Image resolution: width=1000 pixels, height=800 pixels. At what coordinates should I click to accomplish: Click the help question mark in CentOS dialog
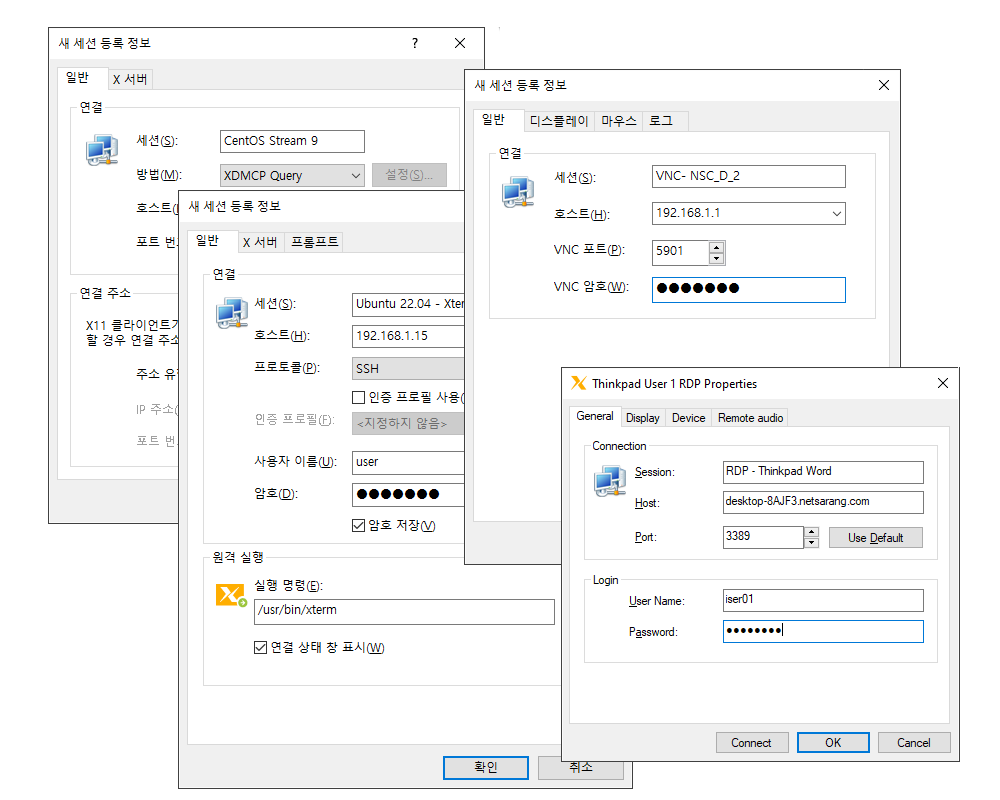point(415,43)
